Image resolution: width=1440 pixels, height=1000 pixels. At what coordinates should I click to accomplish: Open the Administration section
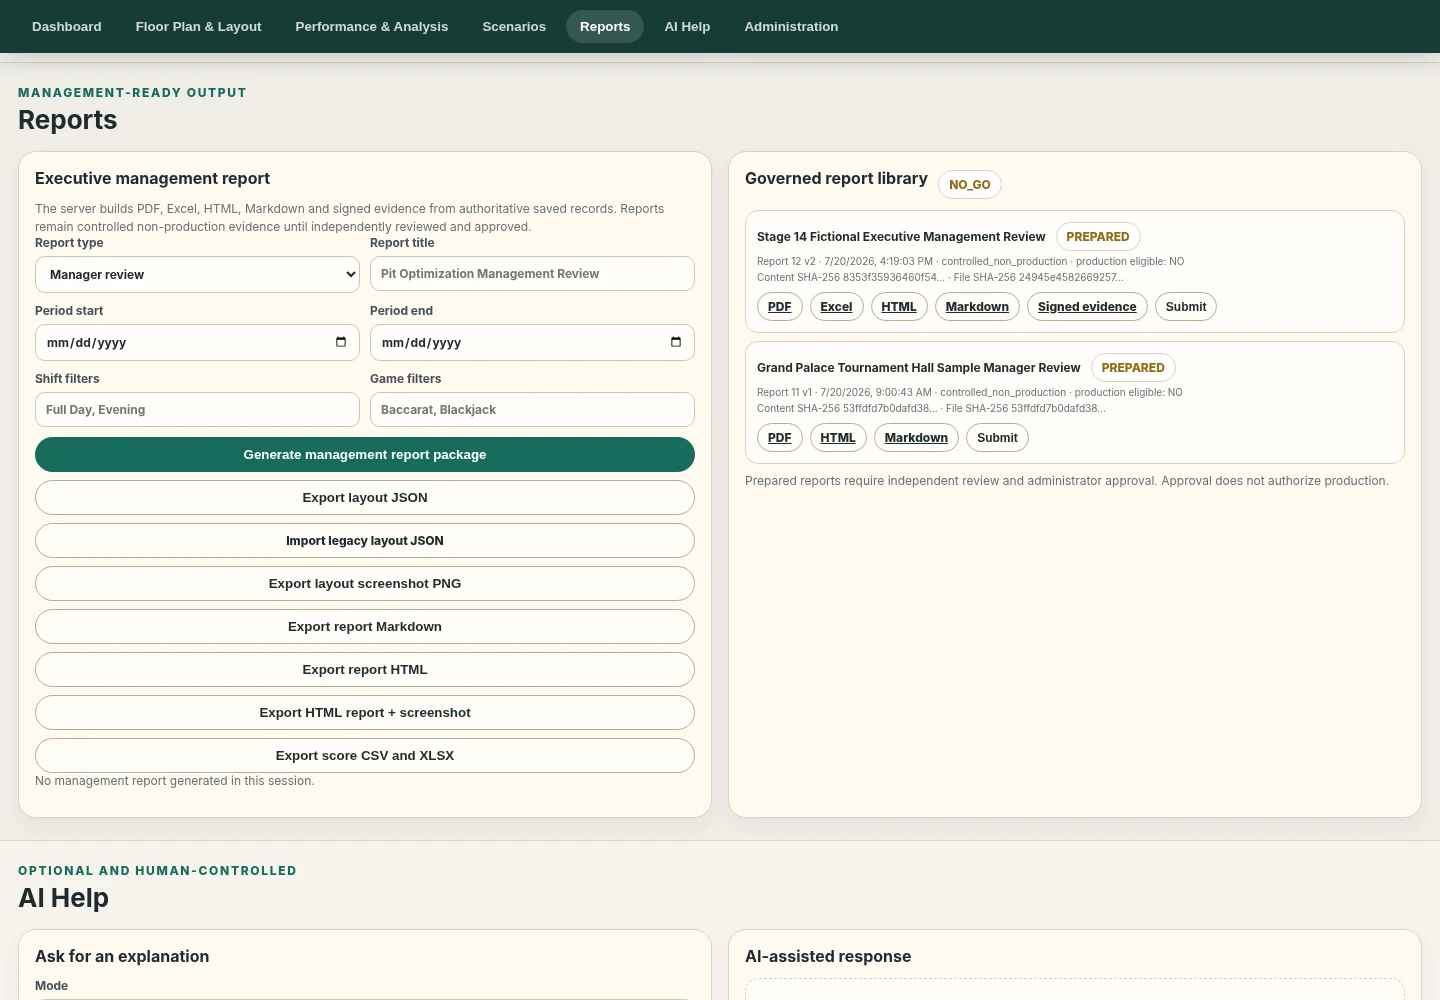click(x=791, y=27)
